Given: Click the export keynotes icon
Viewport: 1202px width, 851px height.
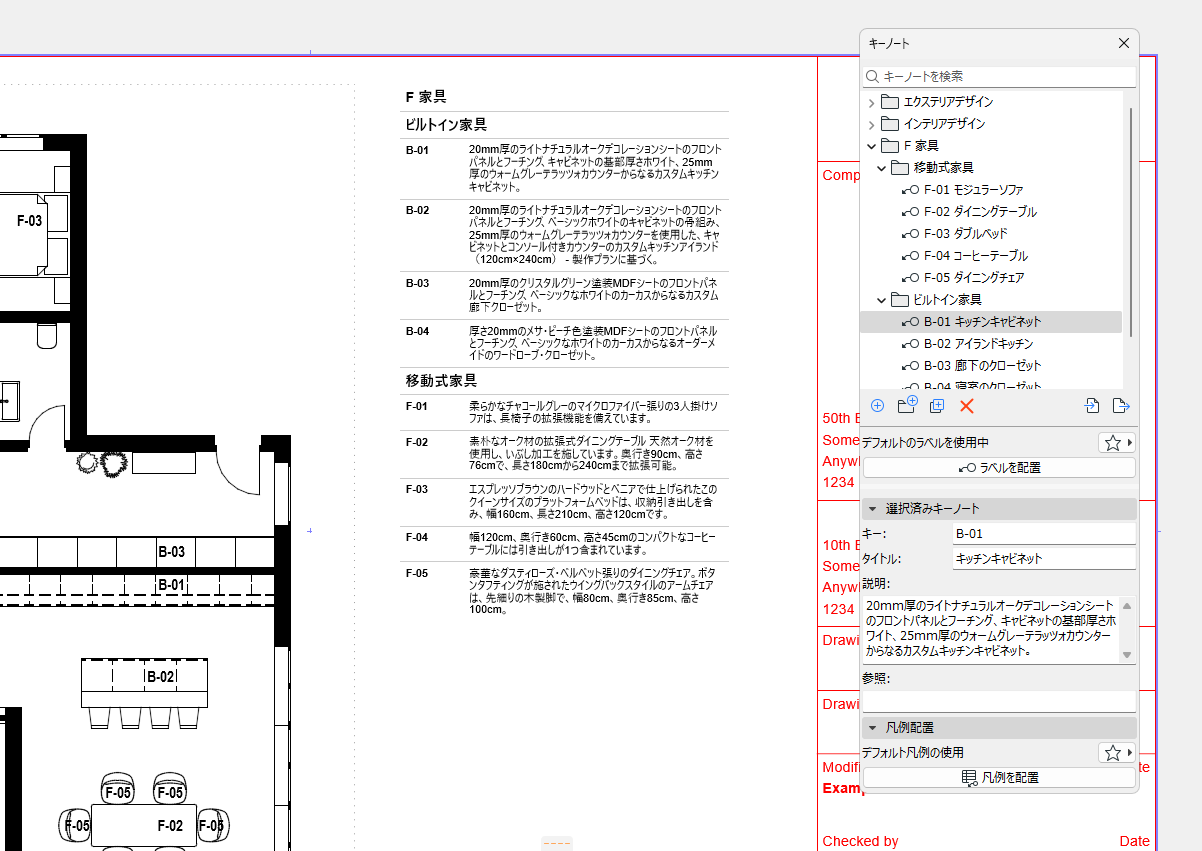Looking at the screenshot, I should coord(1120,406).
